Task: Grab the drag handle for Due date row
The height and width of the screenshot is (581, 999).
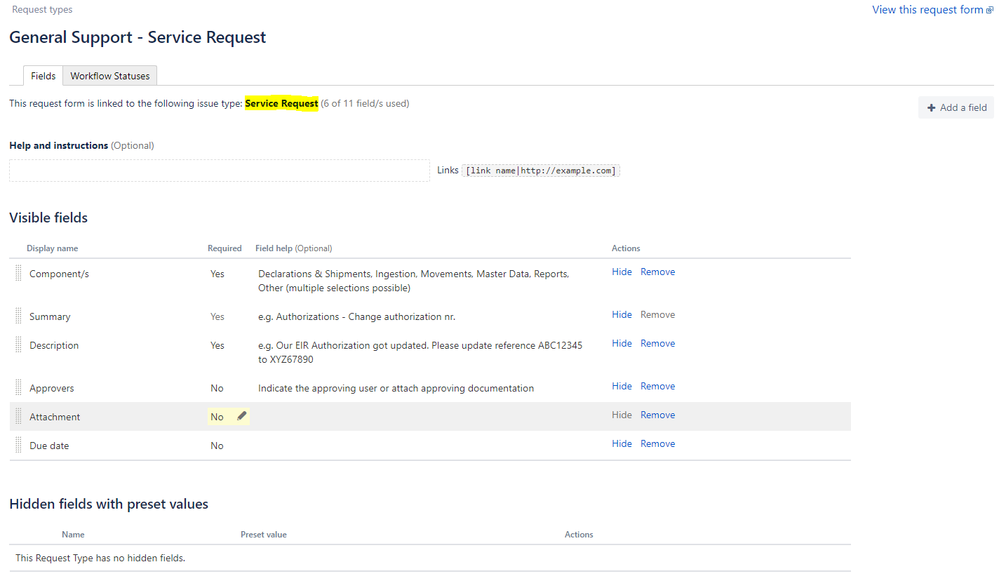Action: 18,445
